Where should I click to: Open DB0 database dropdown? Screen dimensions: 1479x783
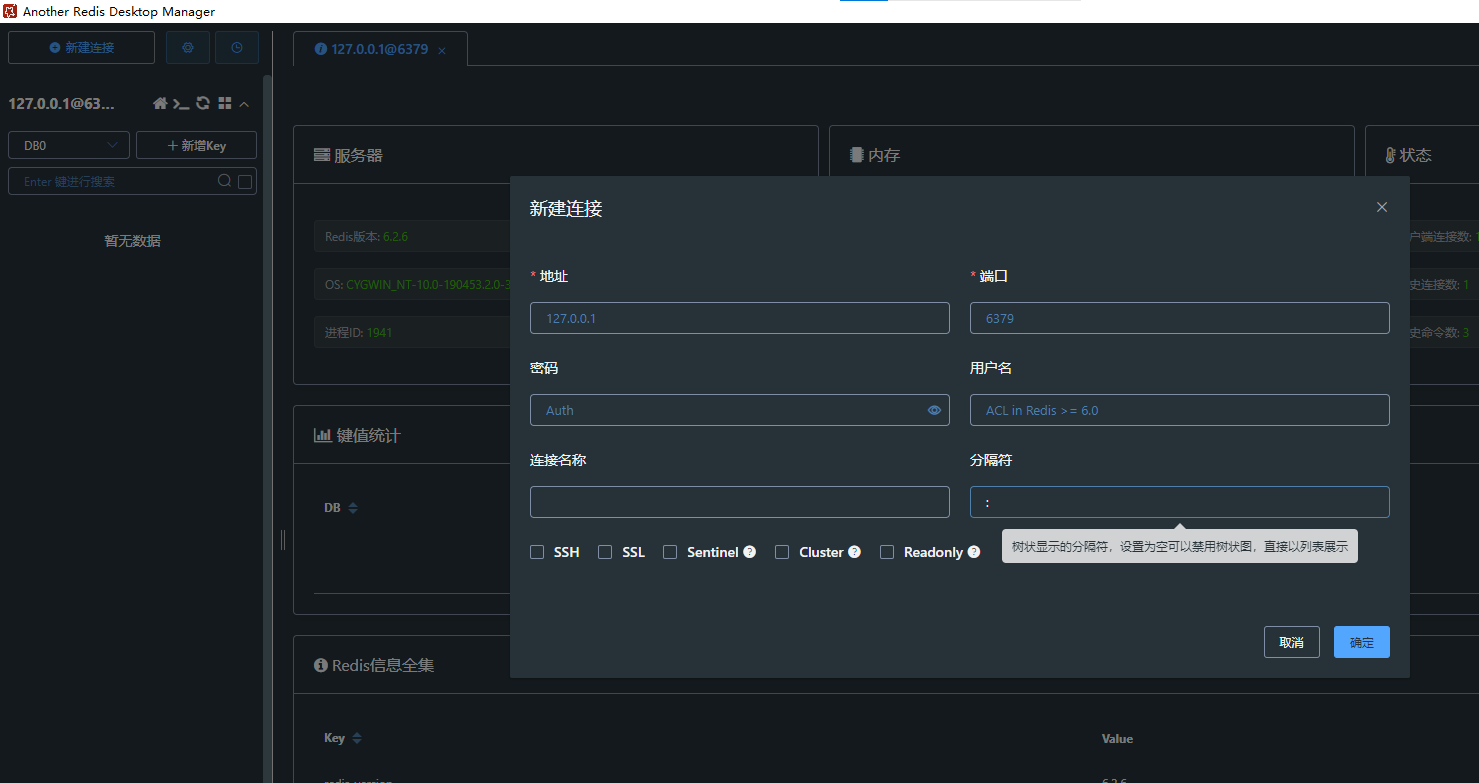click(x=69, y=145)
